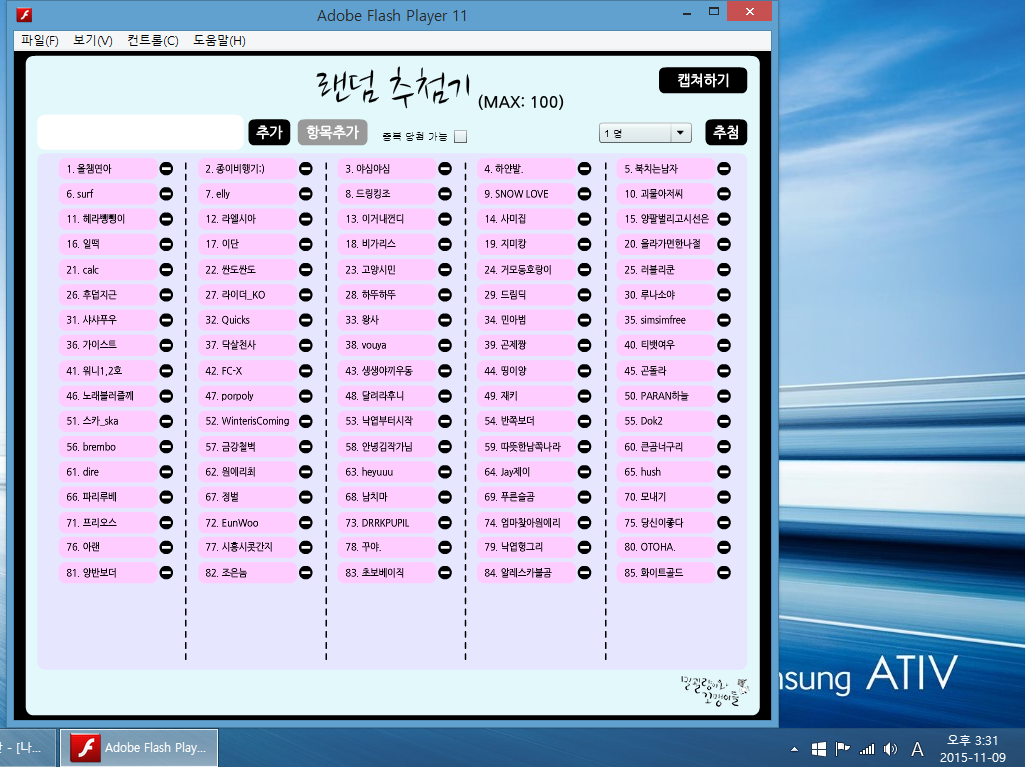The width and height of the screenshot is (1025, 767).
Task: Show hidden tray icons arrow
Action: [794, 749]
